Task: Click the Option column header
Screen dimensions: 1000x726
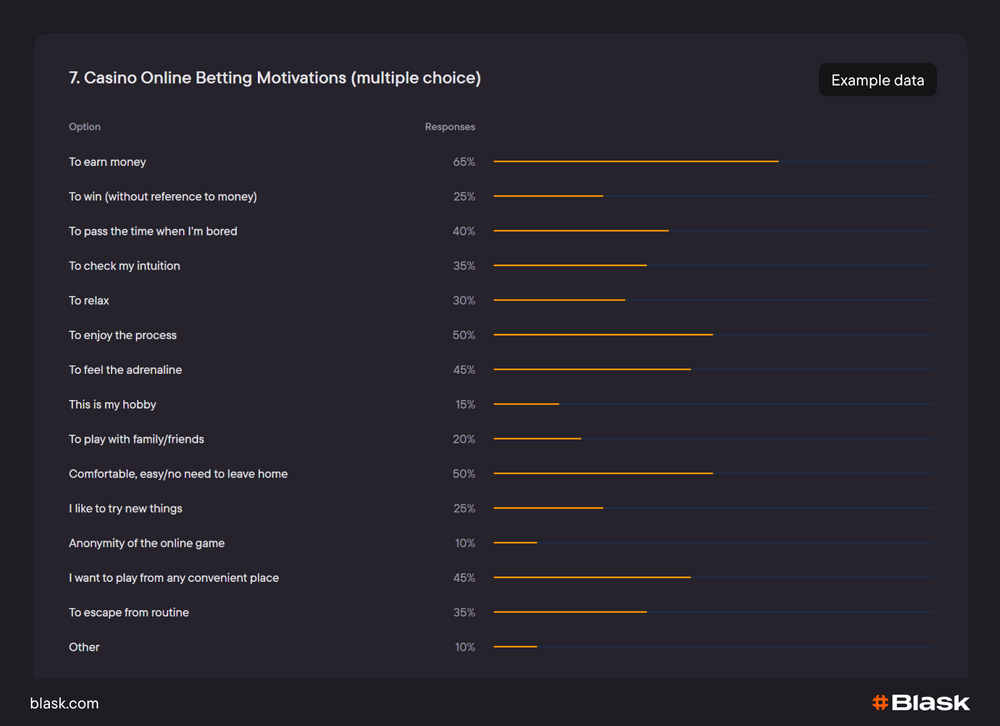Action: (x=85, y=127)
